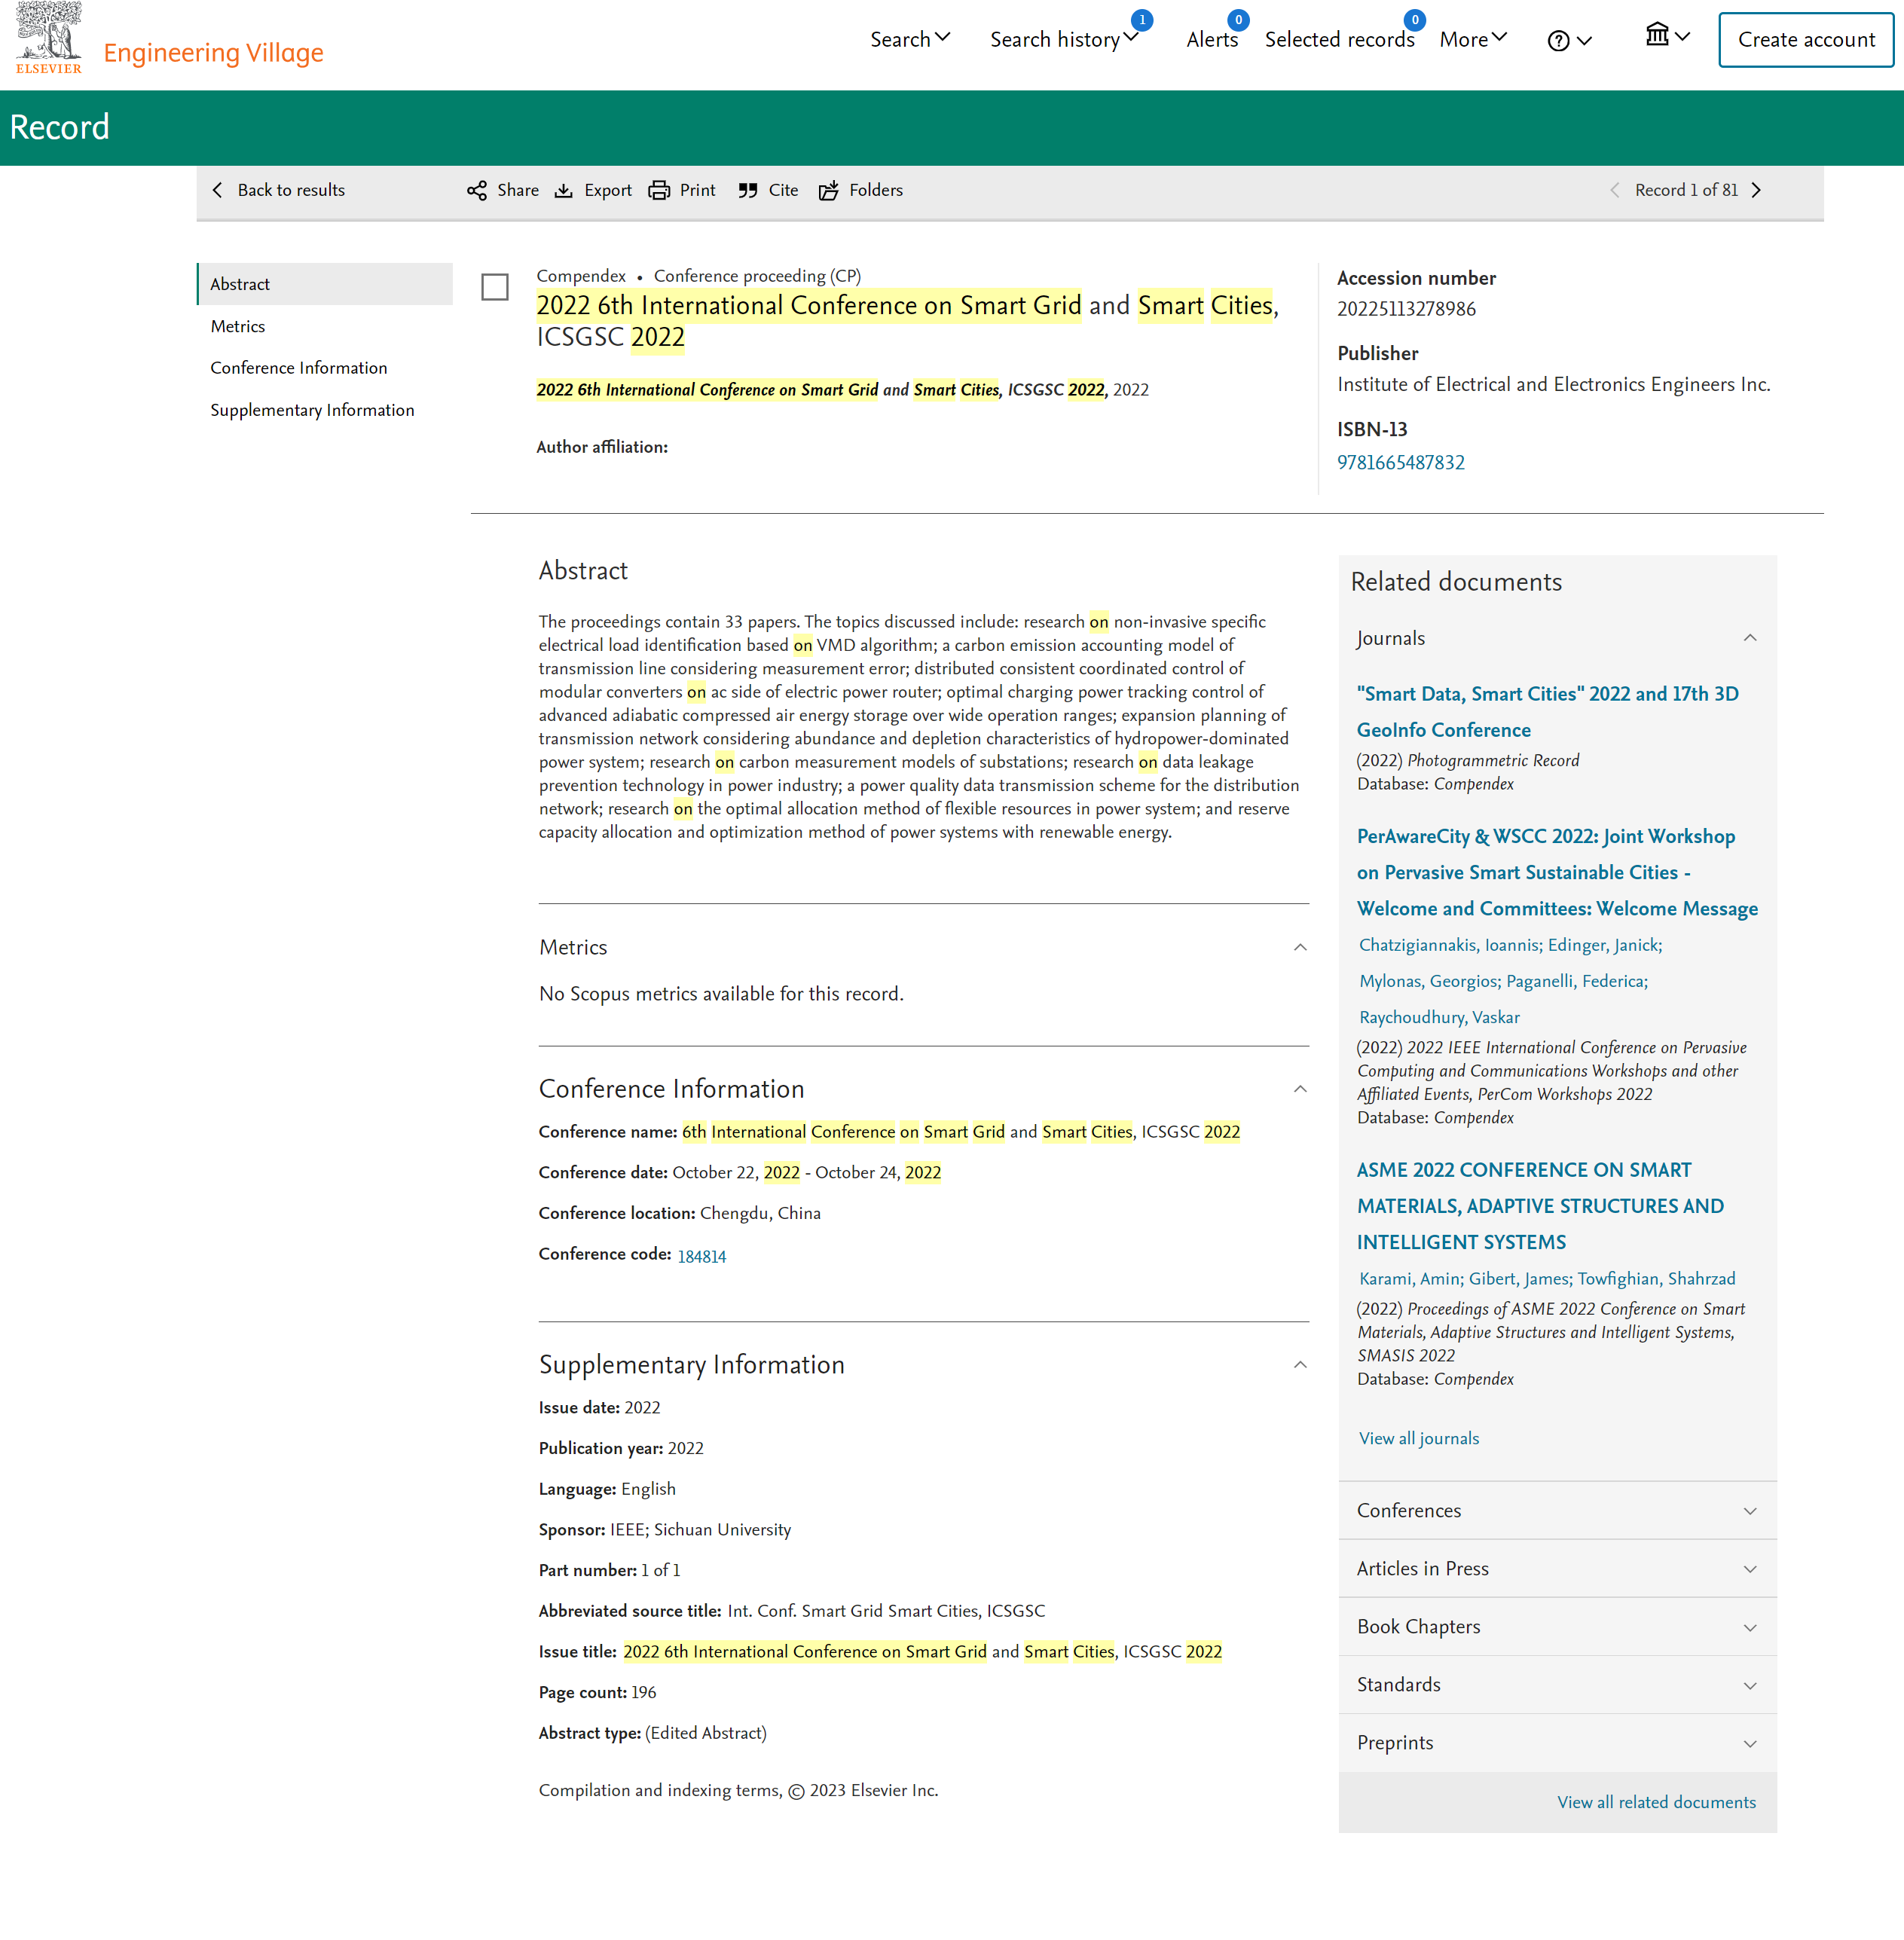Screen dimensions: 1904x1940
Task: Click author Paganelli, Federica
Action: coord(1575,981)
